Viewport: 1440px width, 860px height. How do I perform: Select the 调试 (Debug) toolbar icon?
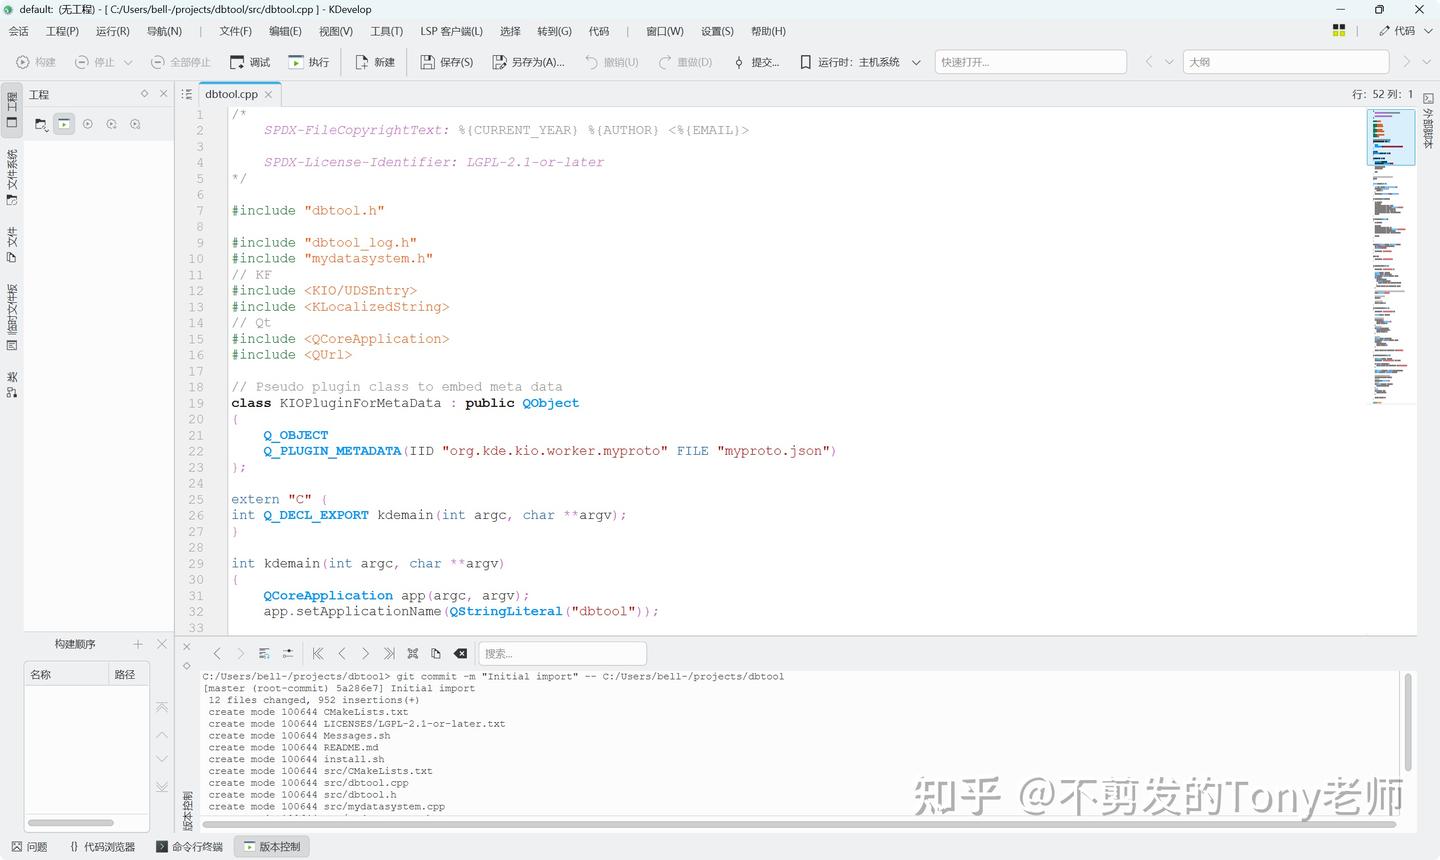point(246,61)
